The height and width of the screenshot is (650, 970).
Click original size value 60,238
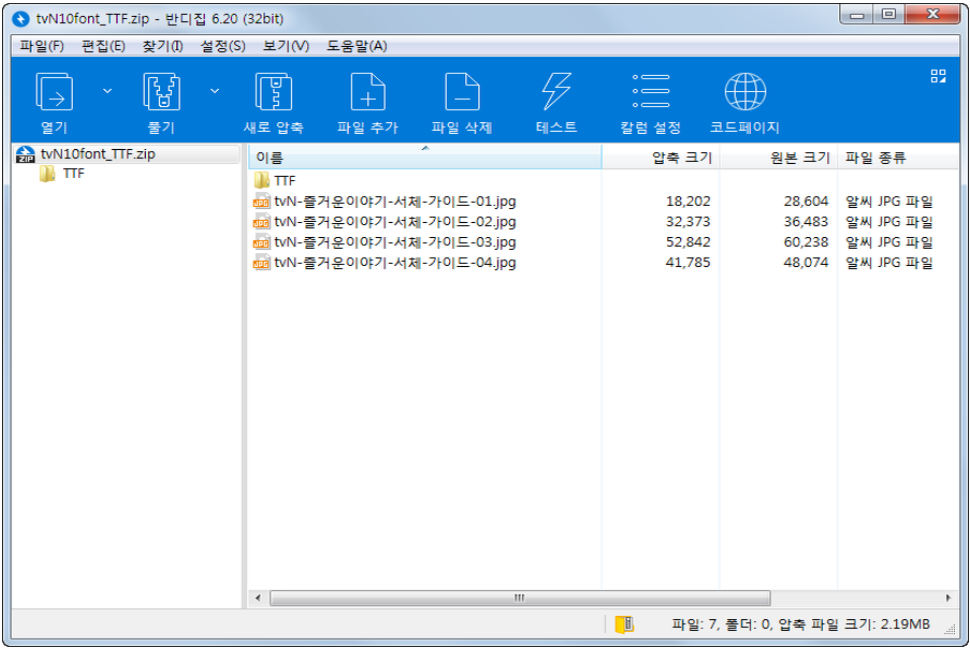pos(806,242)
